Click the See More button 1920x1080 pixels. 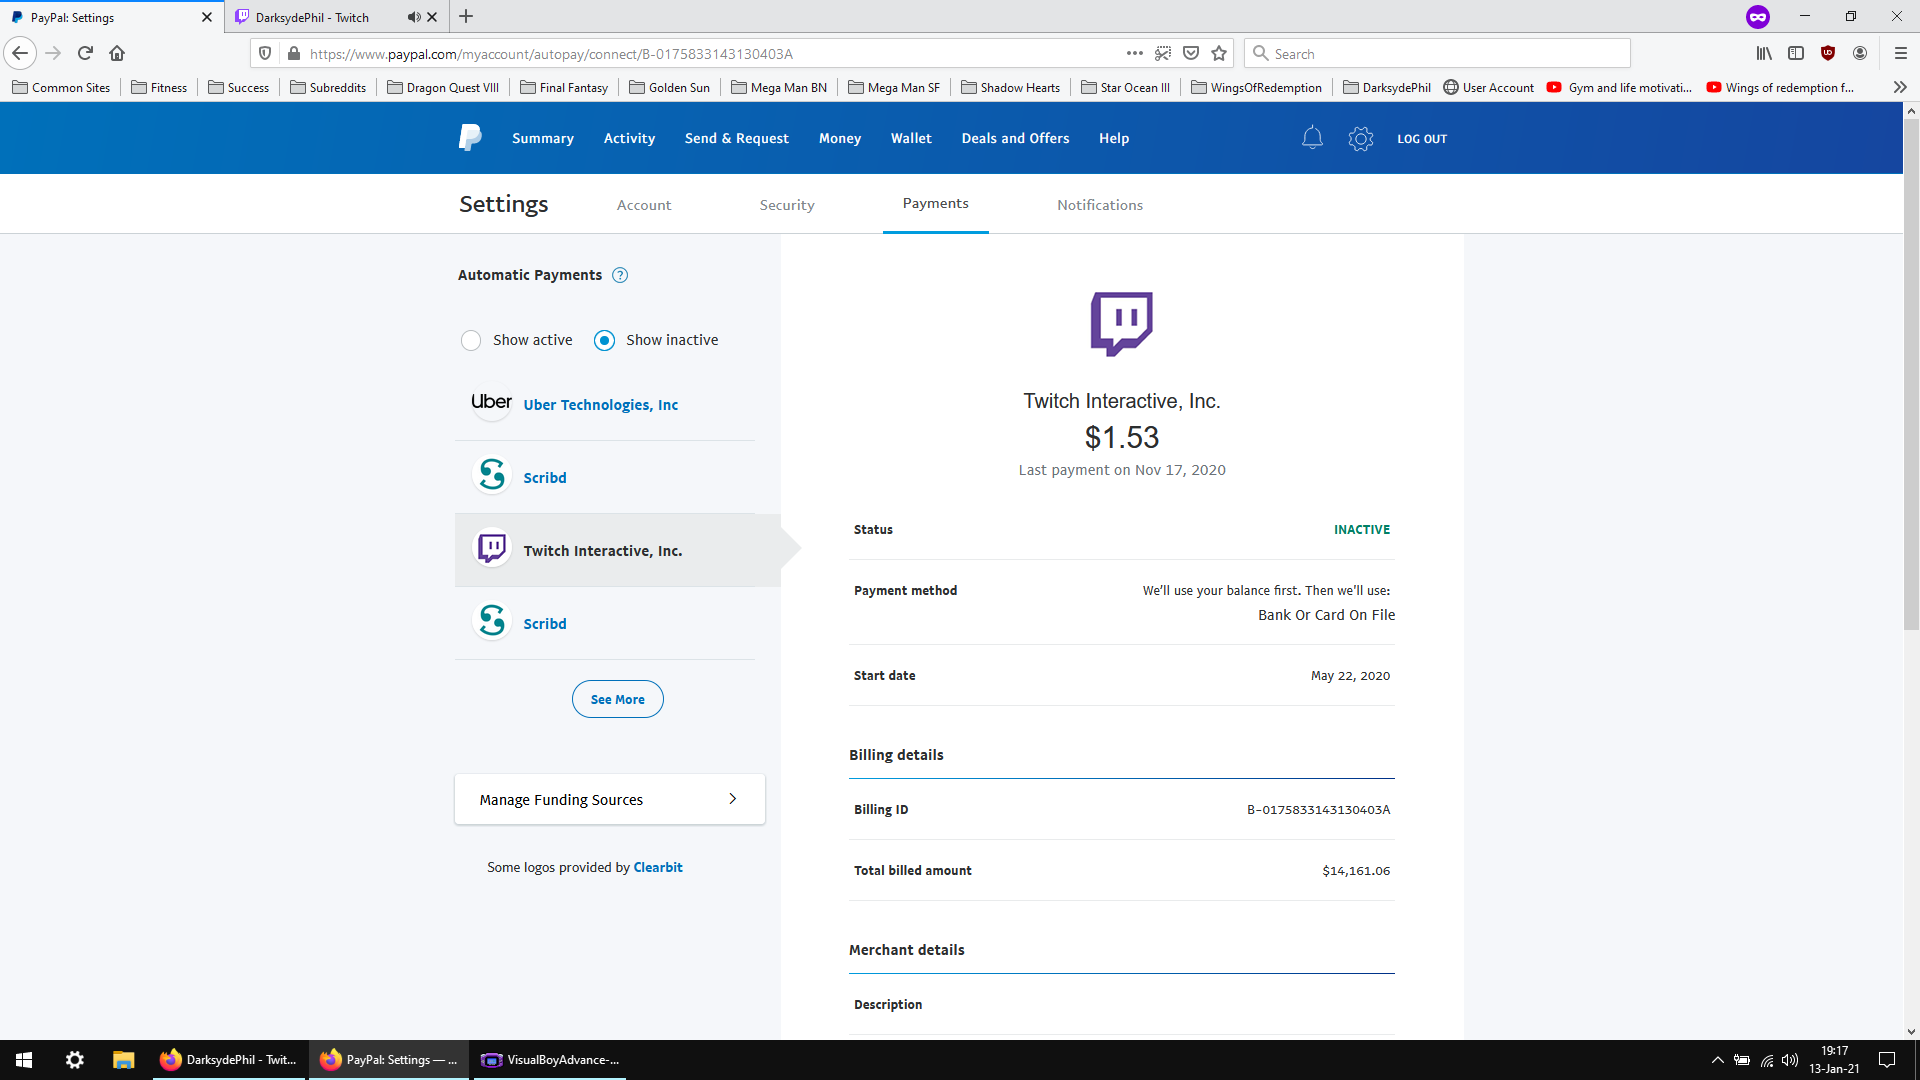pyautogui.click(x=618, y=699)
